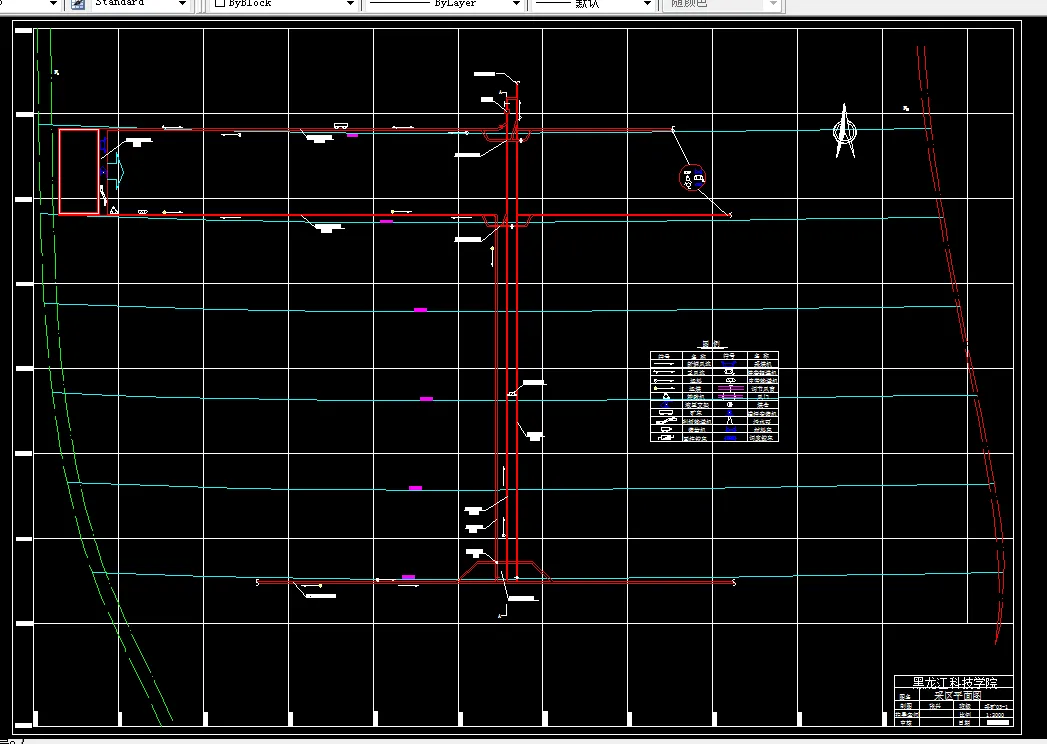1047x744 pixels.
Task: Open the partly hidden leftmost toolbar dropdown arrow
Action: tap(53, 3)
